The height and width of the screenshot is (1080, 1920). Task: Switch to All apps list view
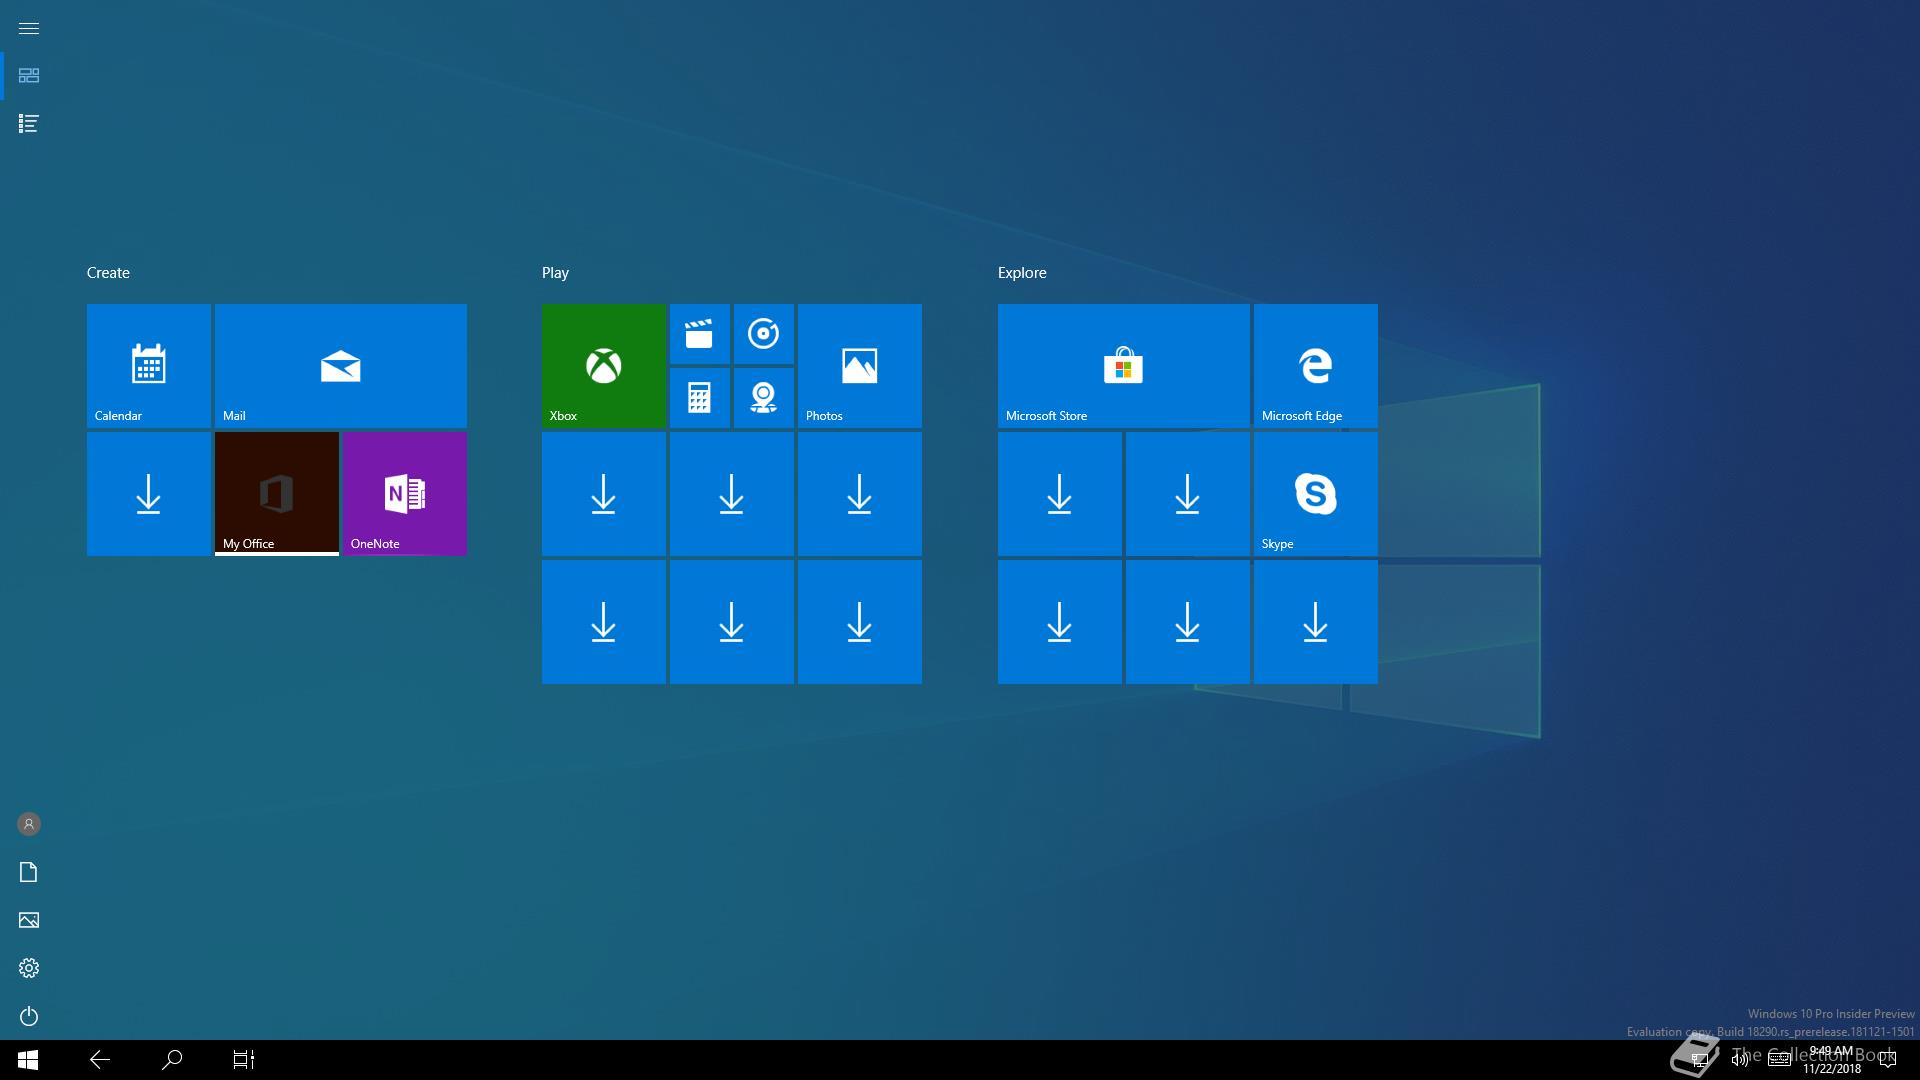pos(29,124)
